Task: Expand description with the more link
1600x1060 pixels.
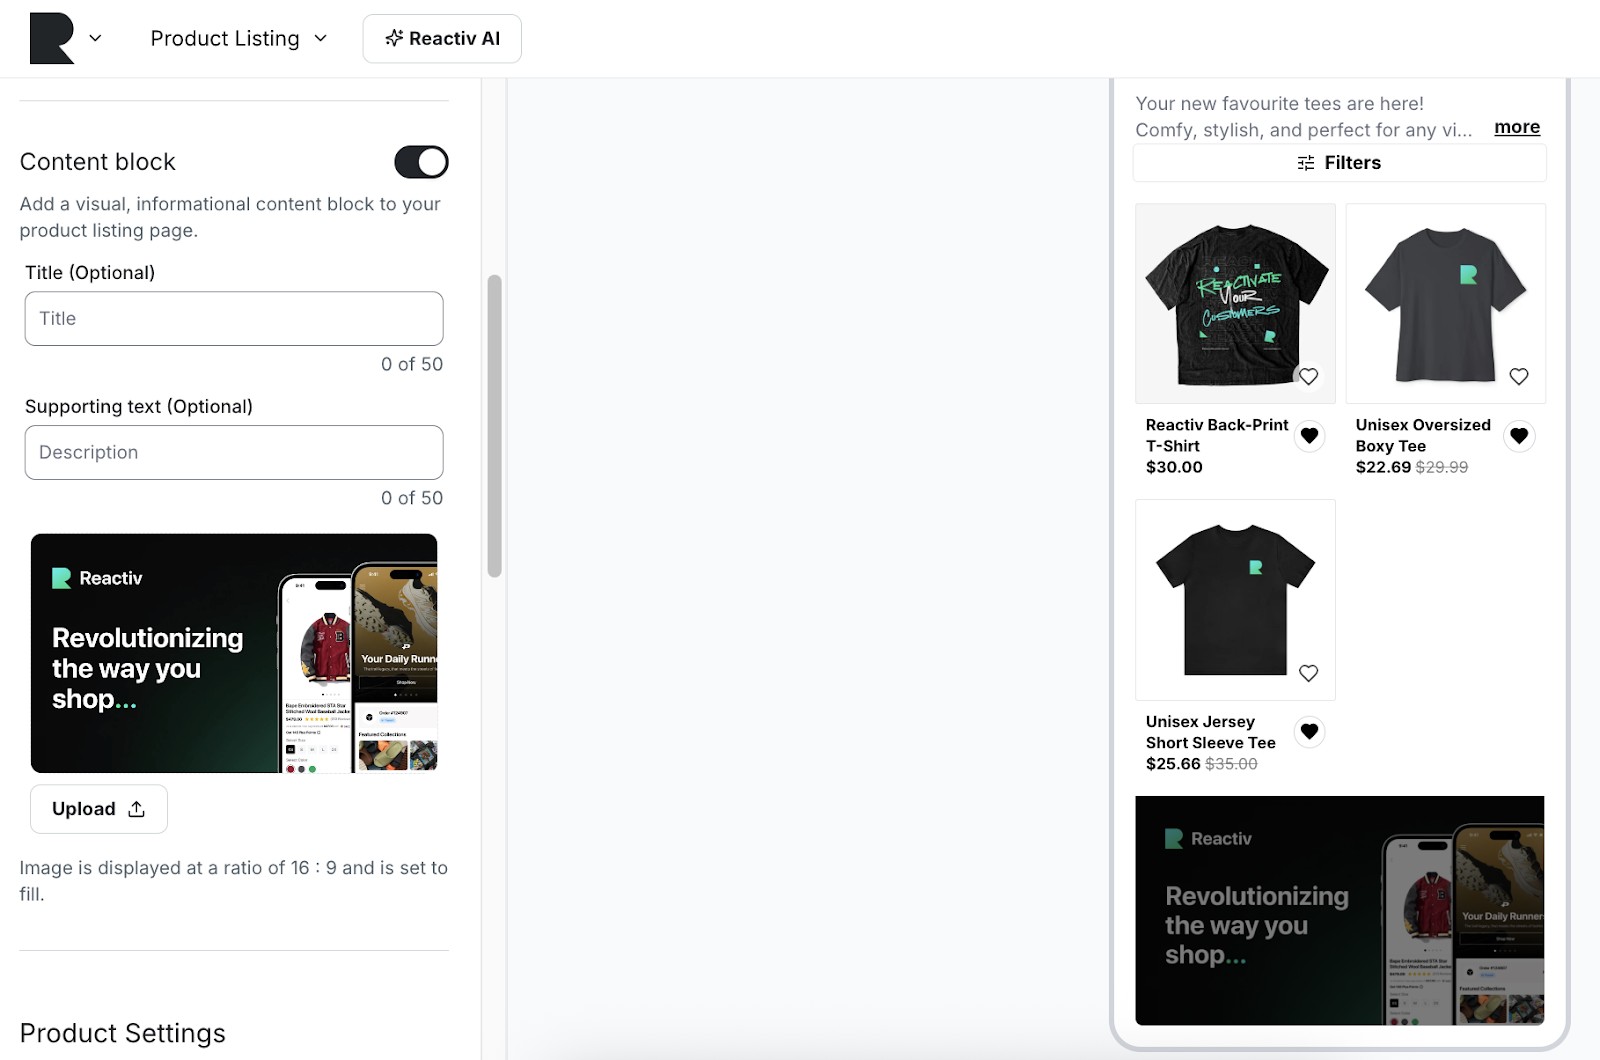Action: 1516,127
